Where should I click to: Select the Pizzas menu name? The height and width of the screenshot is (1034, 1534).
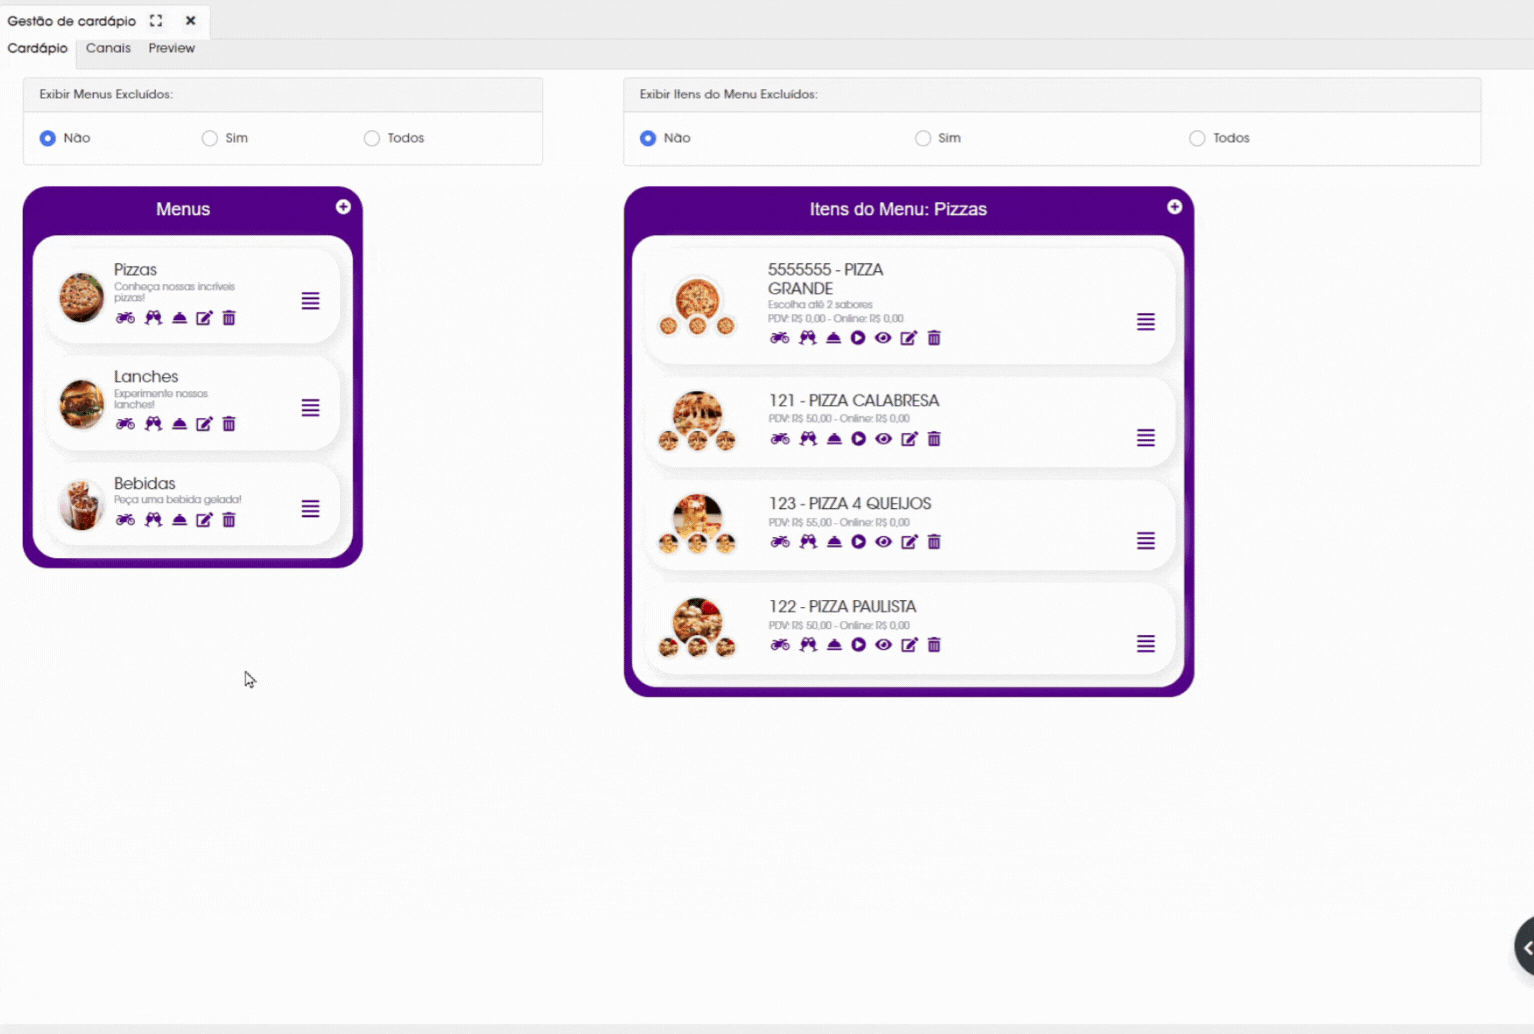[135, 269]
